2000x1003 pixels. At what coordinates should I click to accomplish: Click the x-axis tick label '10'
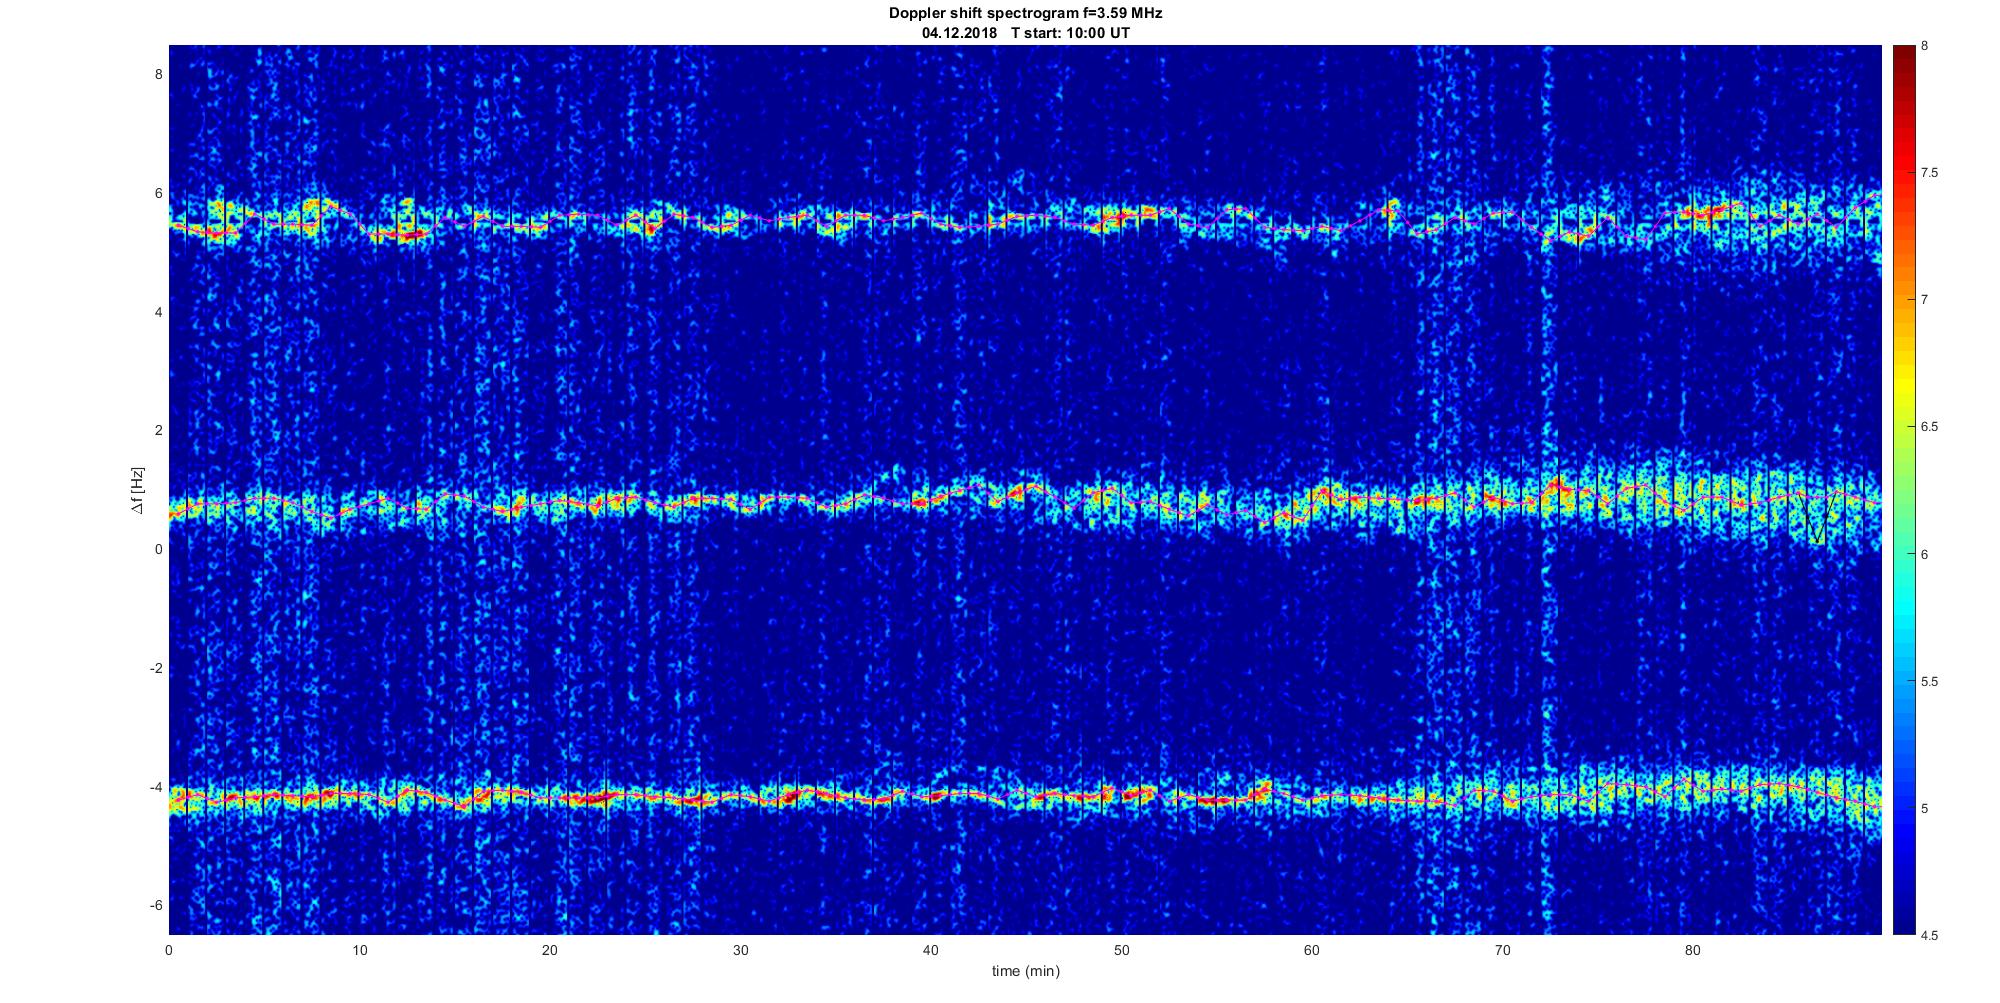coord(360,951)
